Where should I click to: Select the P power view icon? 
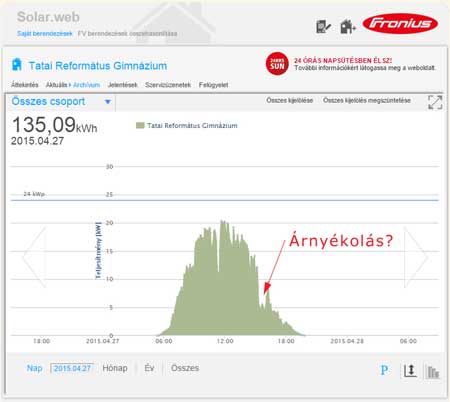[384, 370]
